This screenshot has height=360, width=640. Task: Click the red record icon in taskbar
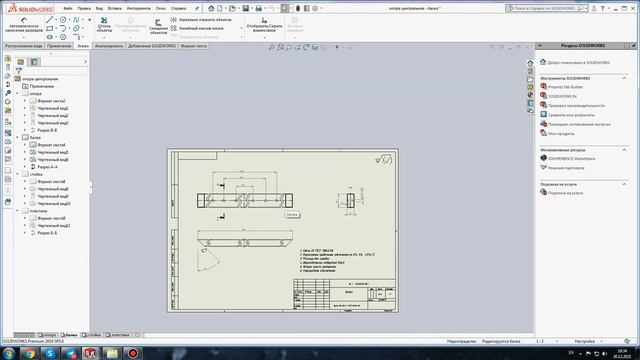pos(133,353)
